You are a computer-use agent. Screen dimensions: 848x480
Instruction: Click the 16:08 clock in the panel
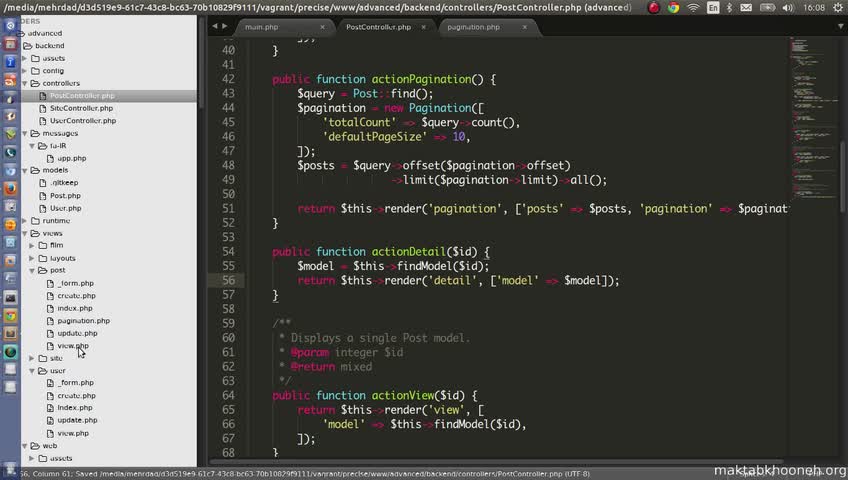pos(814,8)
